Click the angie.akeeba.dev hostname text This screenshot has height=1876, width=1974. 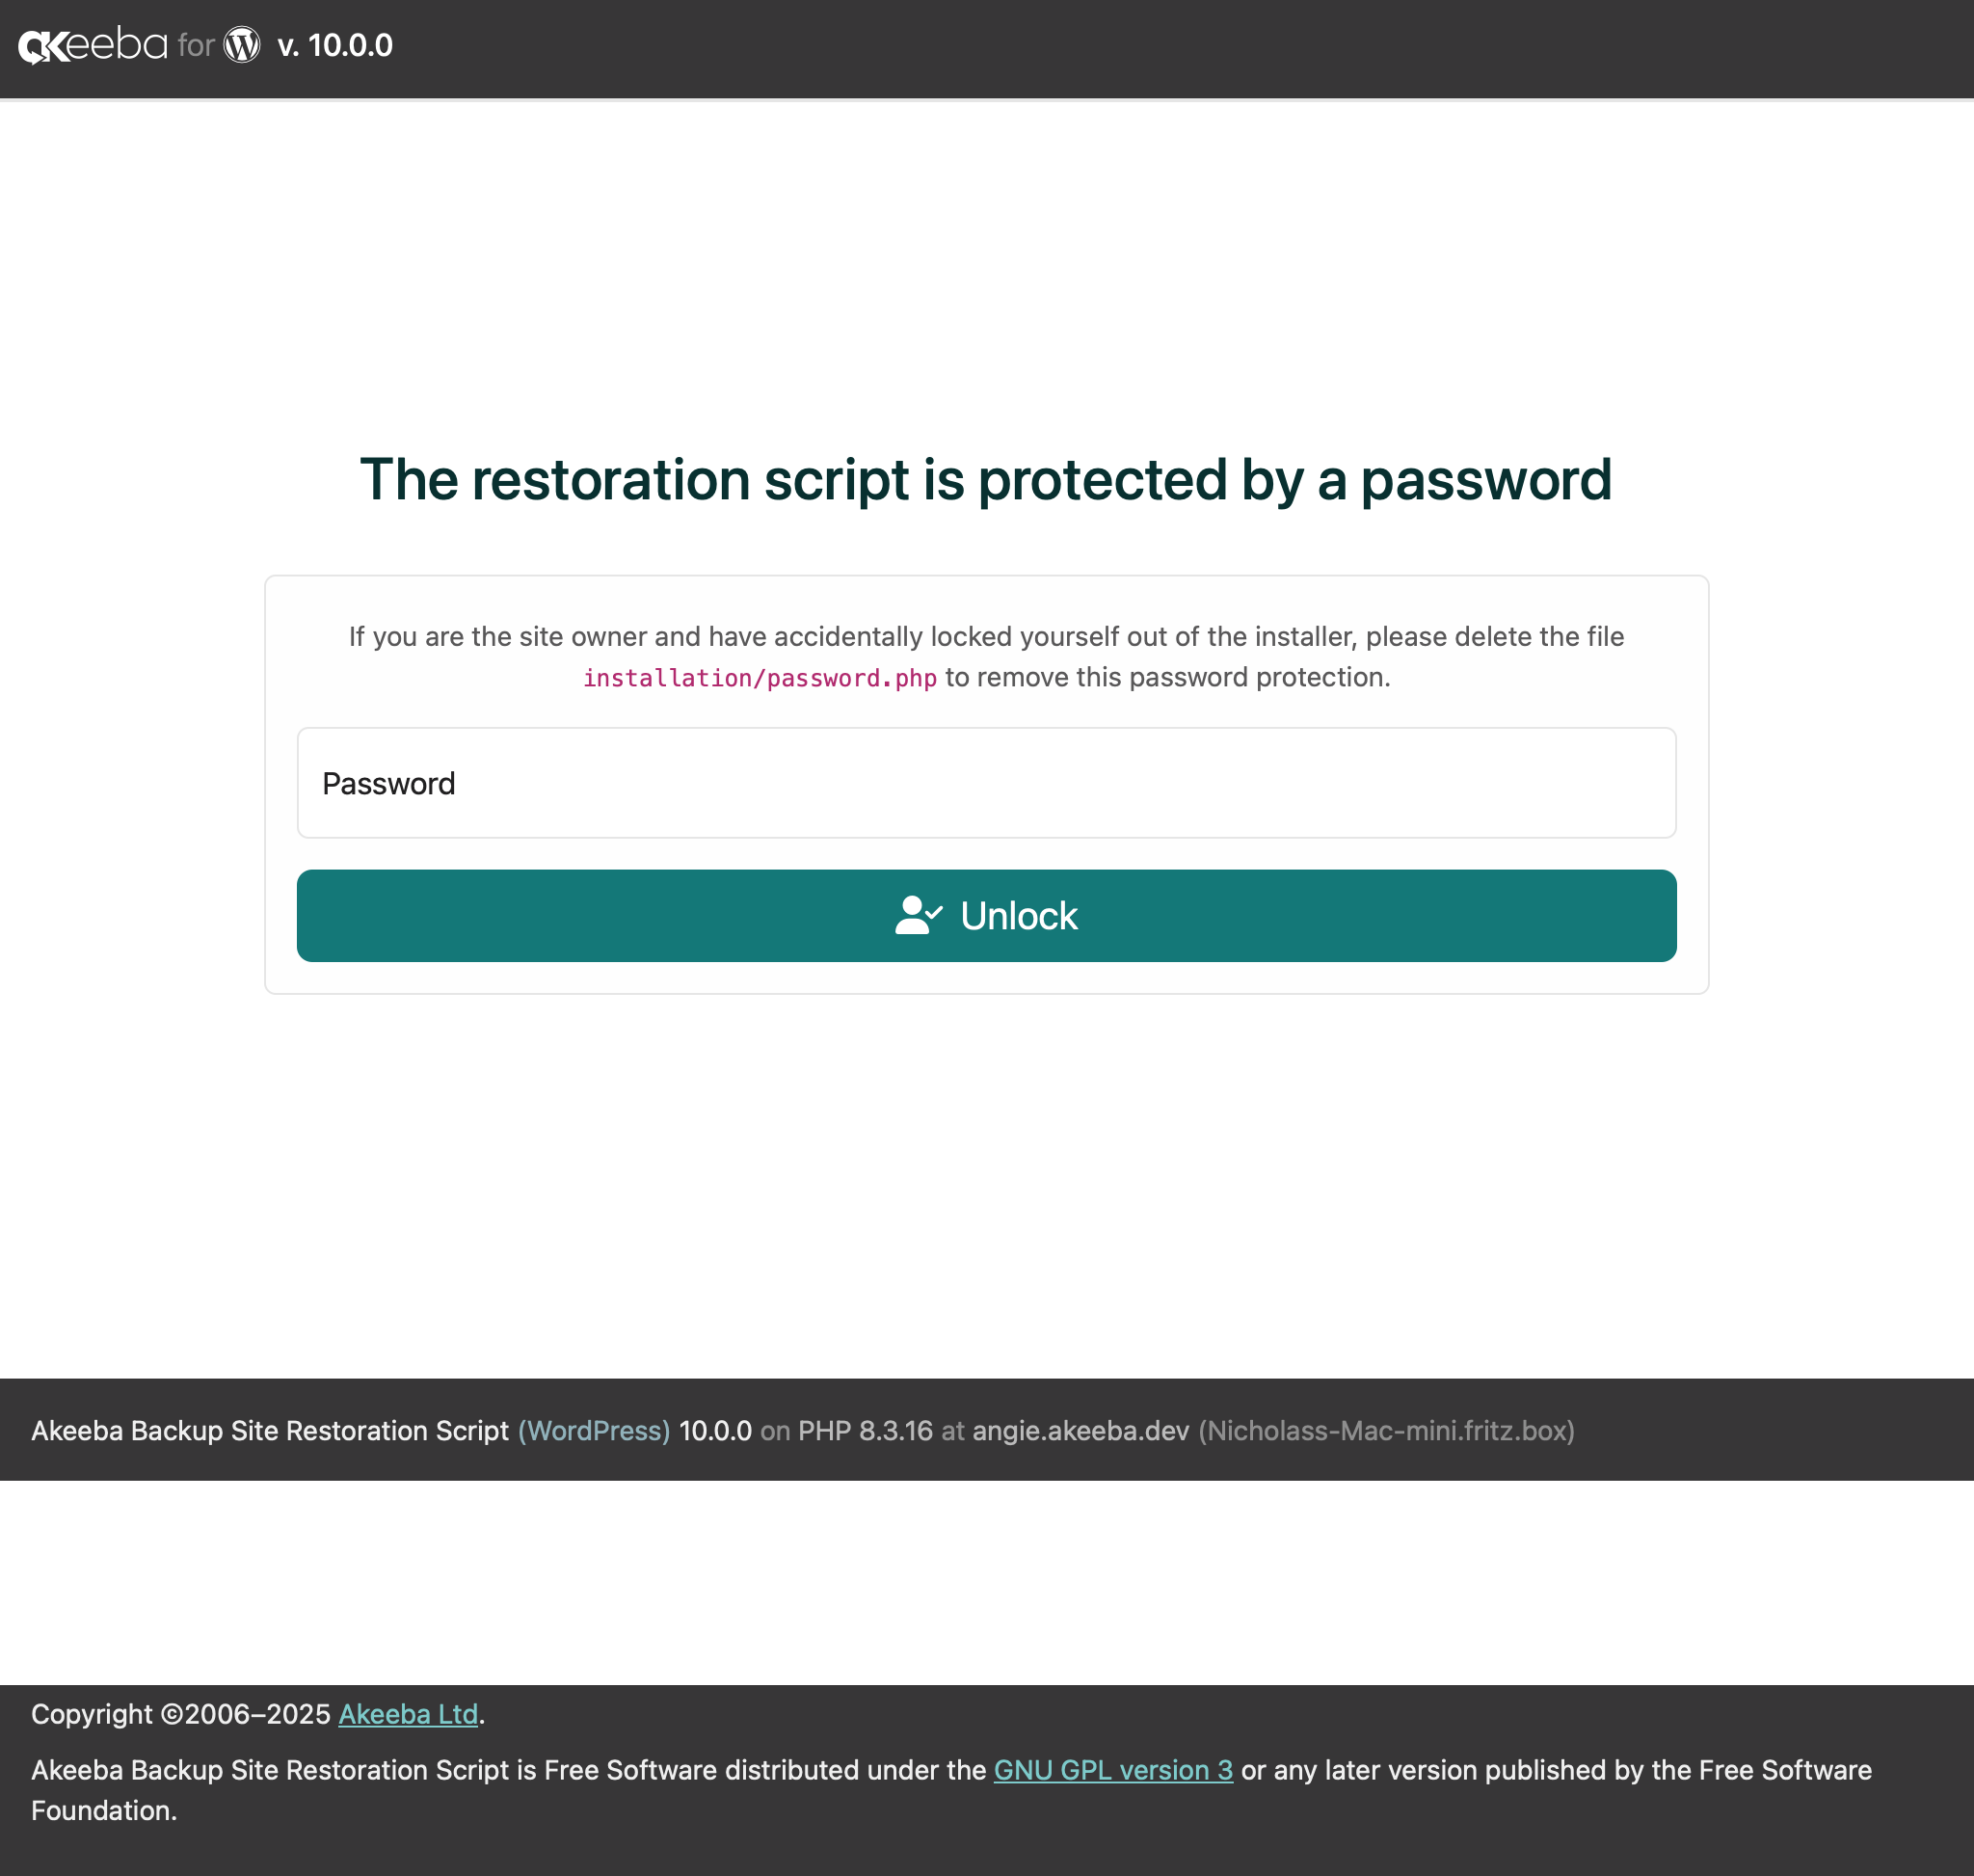1081,1431
